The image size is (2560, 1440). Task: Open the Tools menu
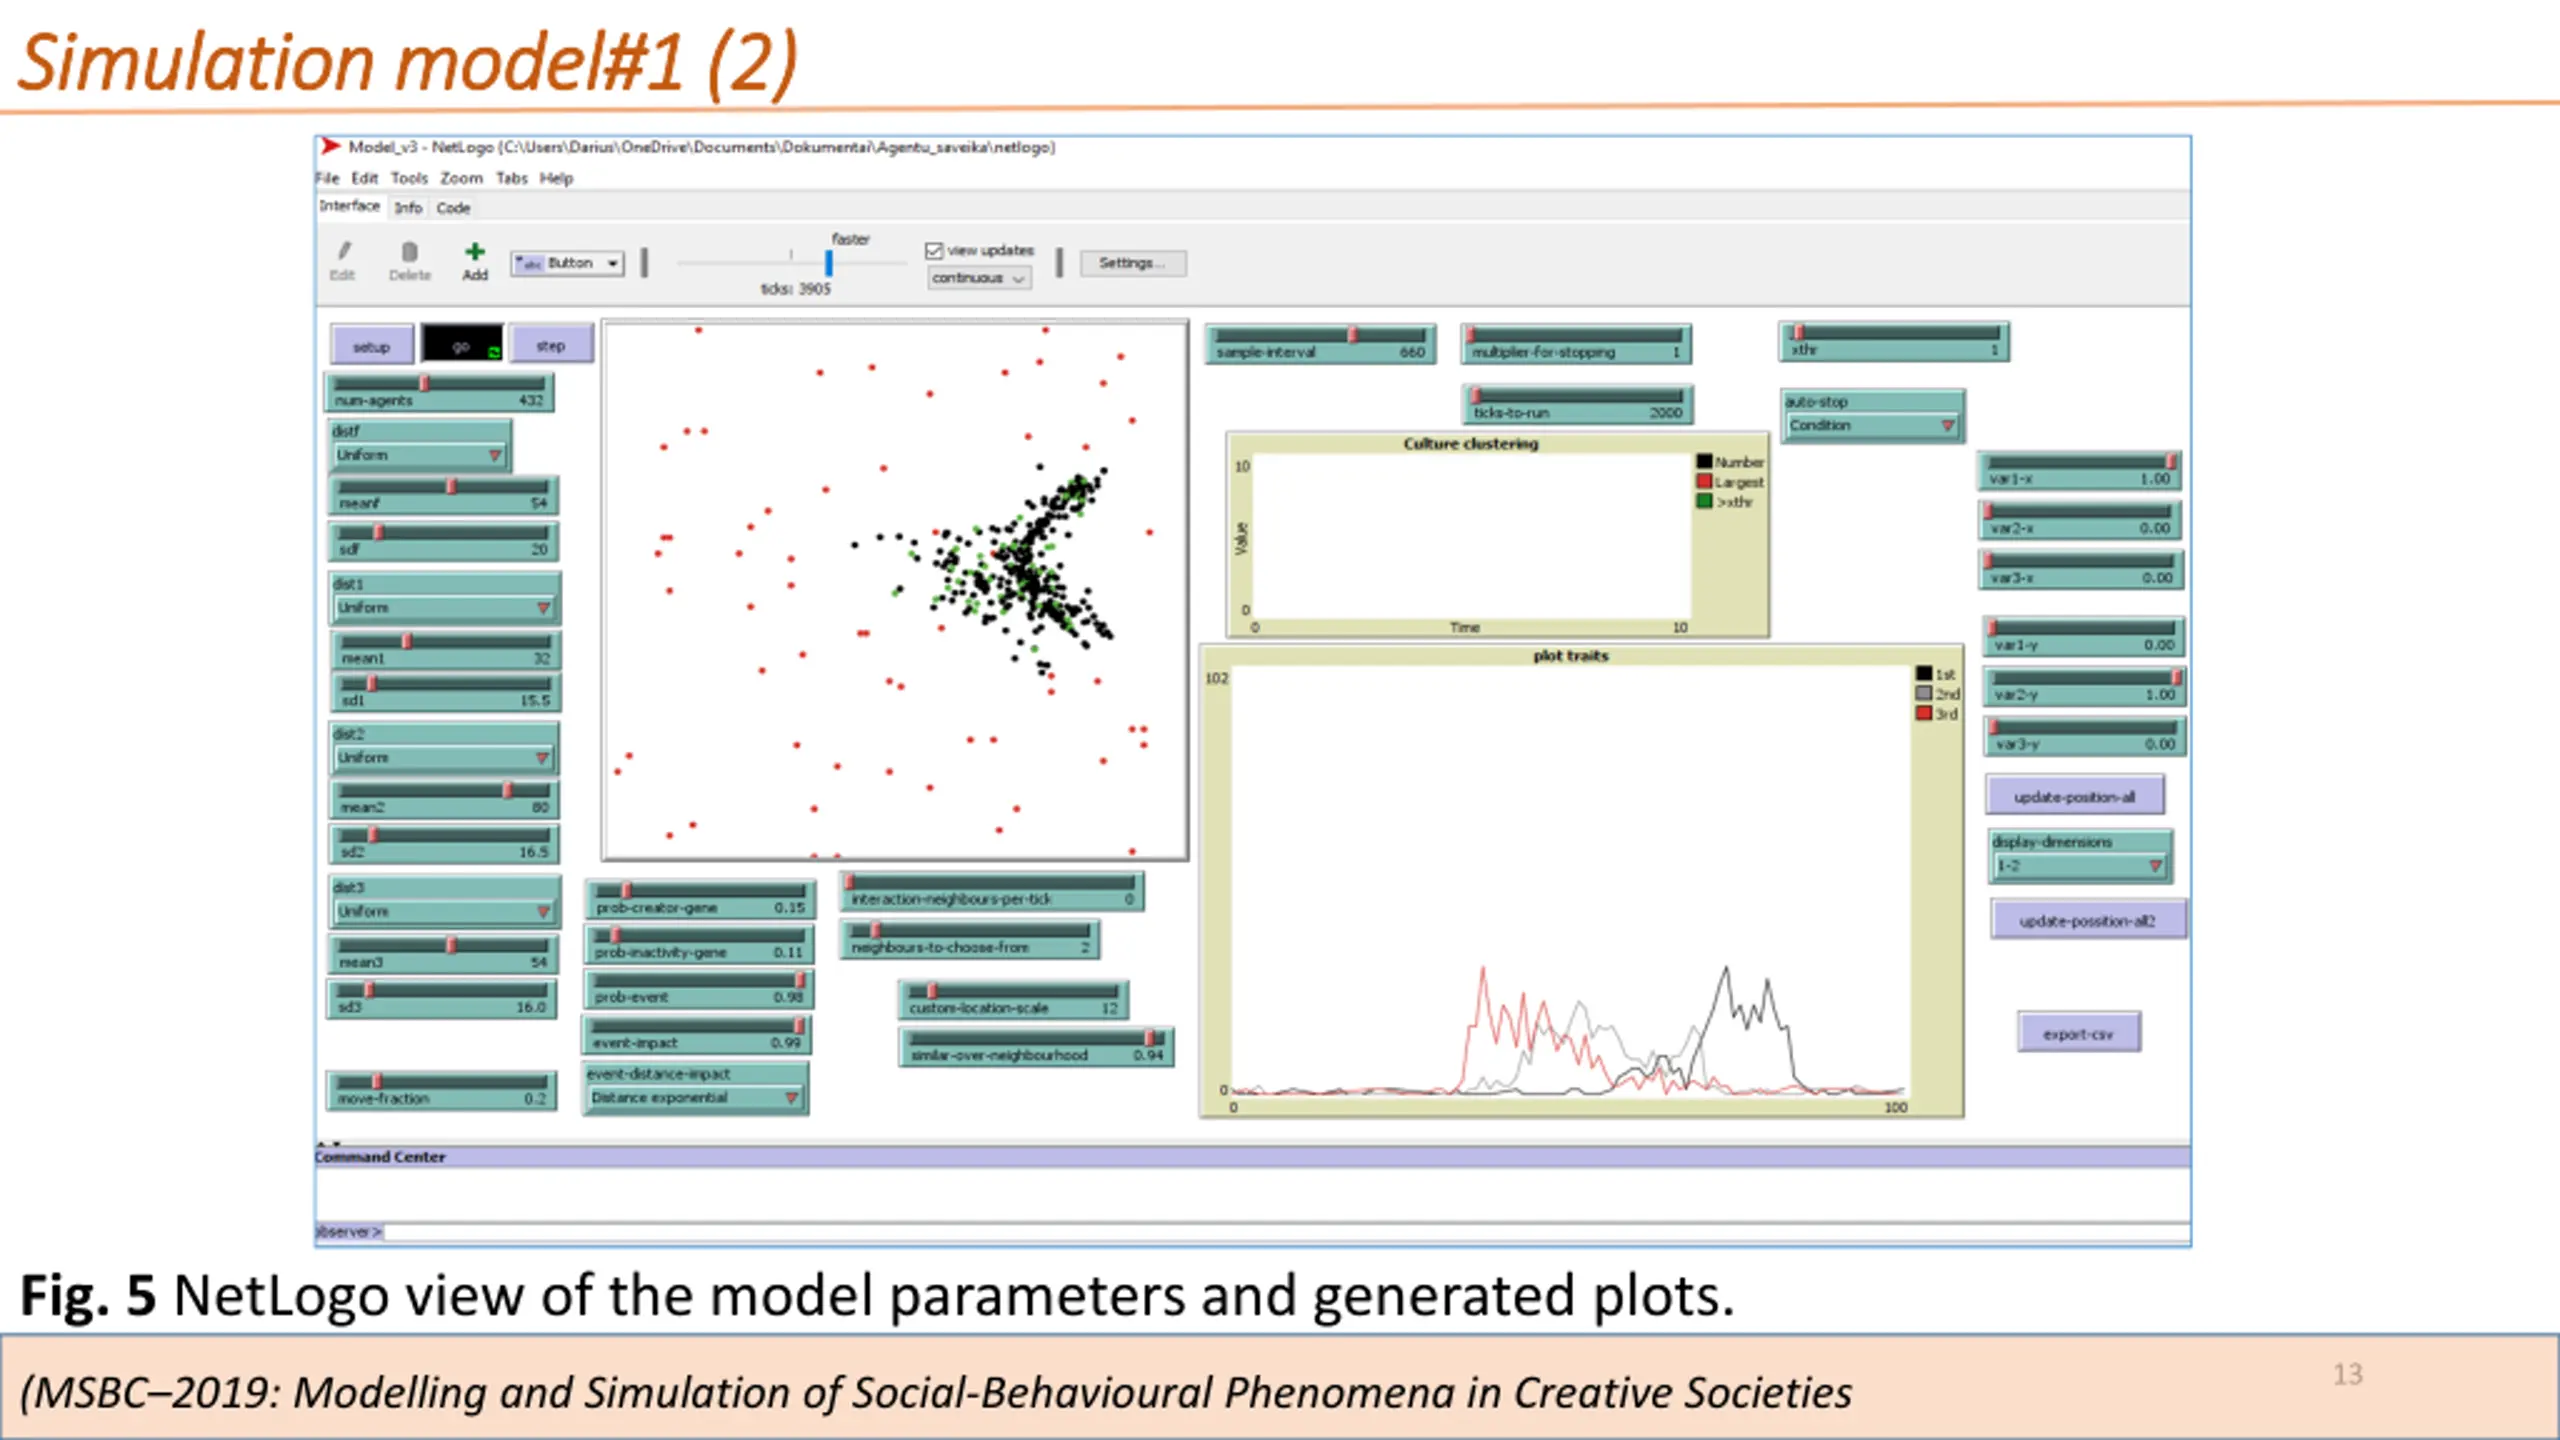pyautogui.click(x=409, y=178)
